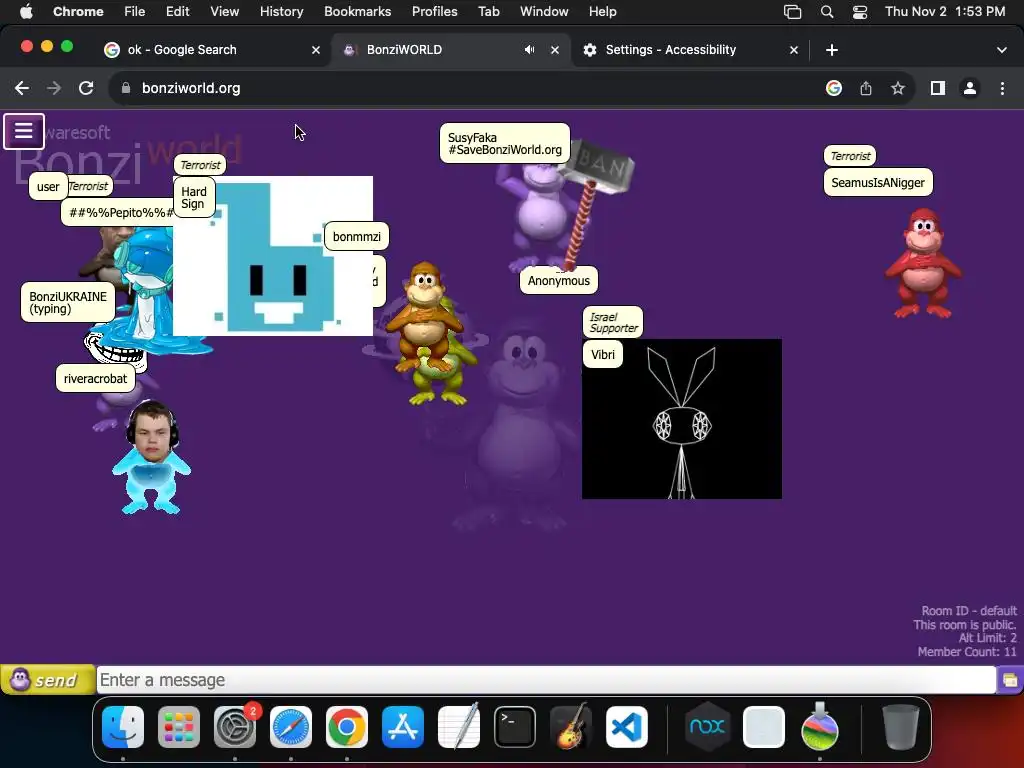Bookmark this page with the star icon
1024x768 pixels.
pos(898,88)
